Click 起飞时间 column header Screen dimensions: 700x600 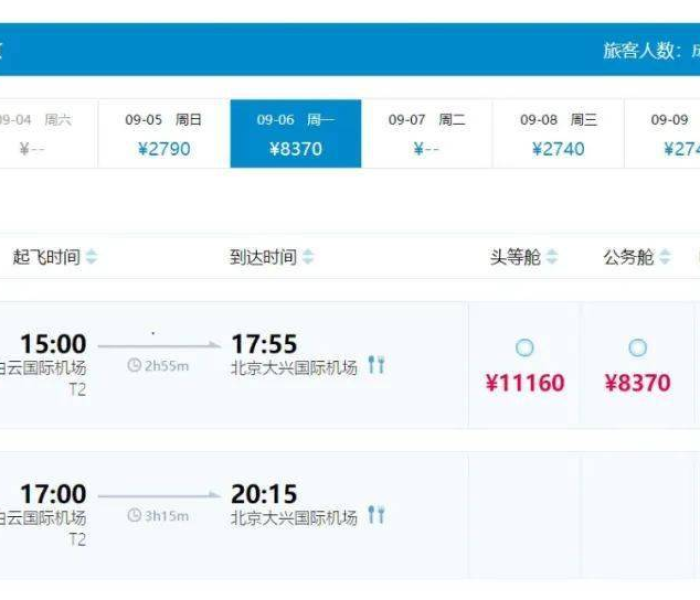coord(46,258)
